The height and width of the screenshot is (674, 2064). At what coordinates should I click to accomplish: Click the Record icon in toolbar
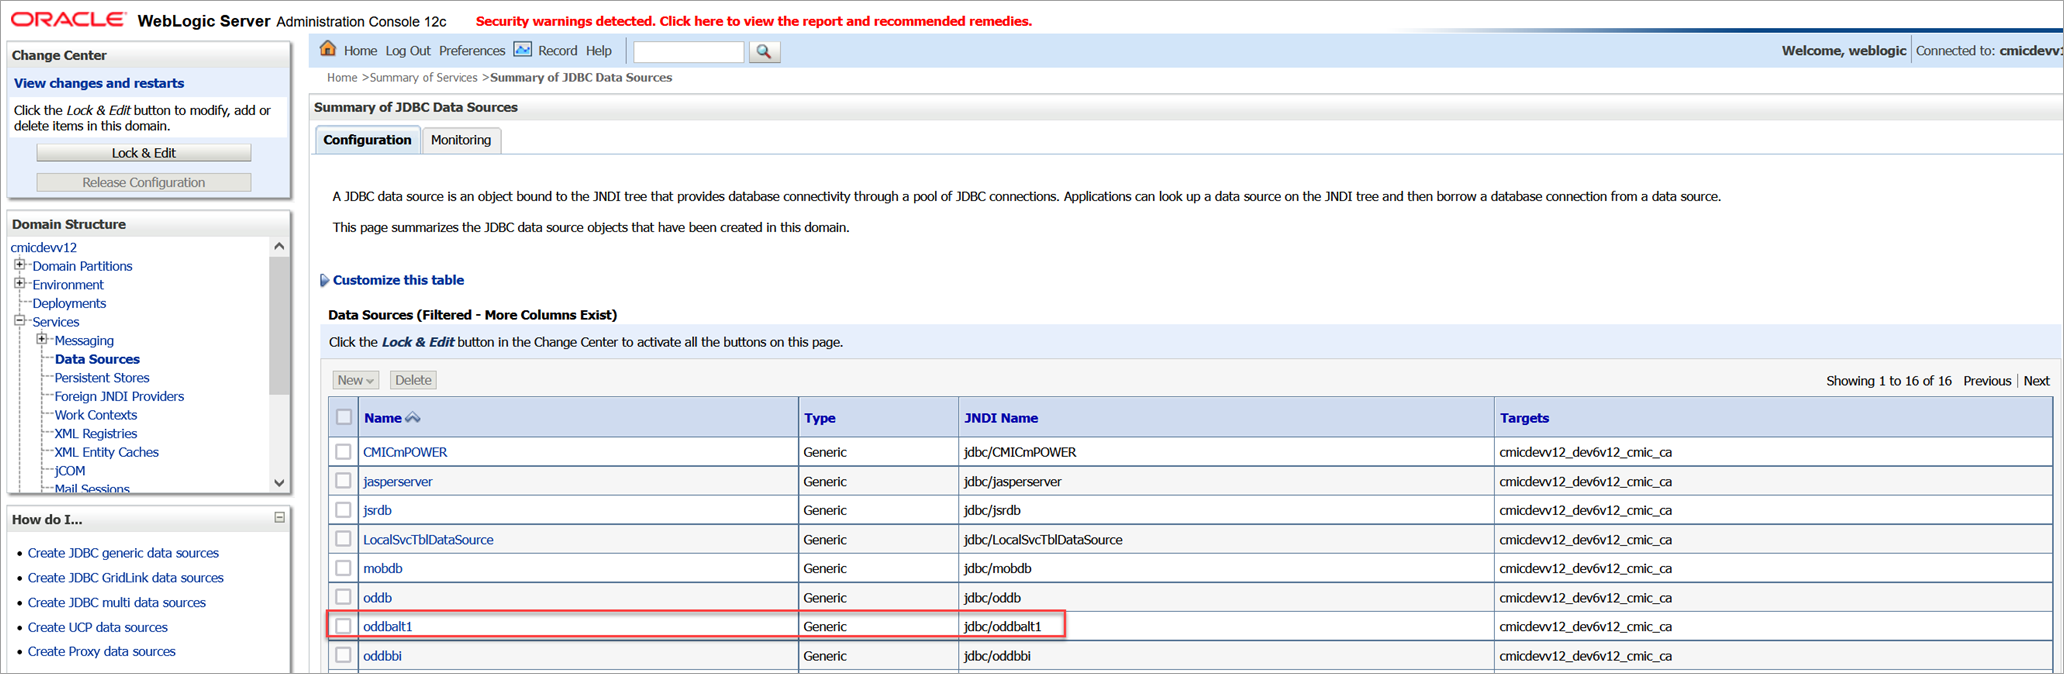523,49
